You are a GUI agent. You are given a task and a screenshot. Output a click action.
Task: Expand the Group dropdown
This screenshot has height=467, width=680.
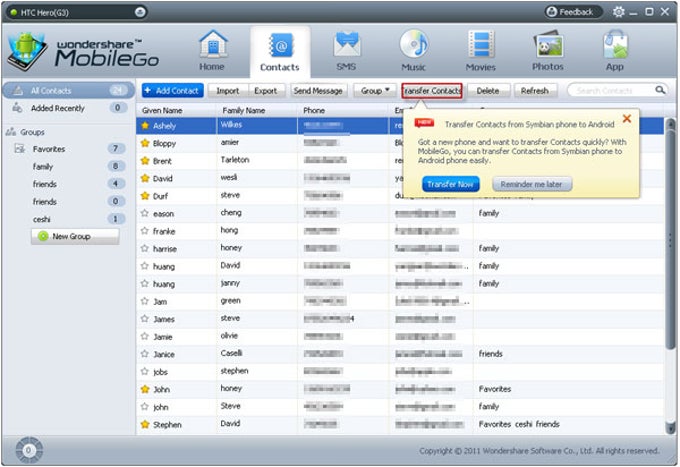point(375,91)
